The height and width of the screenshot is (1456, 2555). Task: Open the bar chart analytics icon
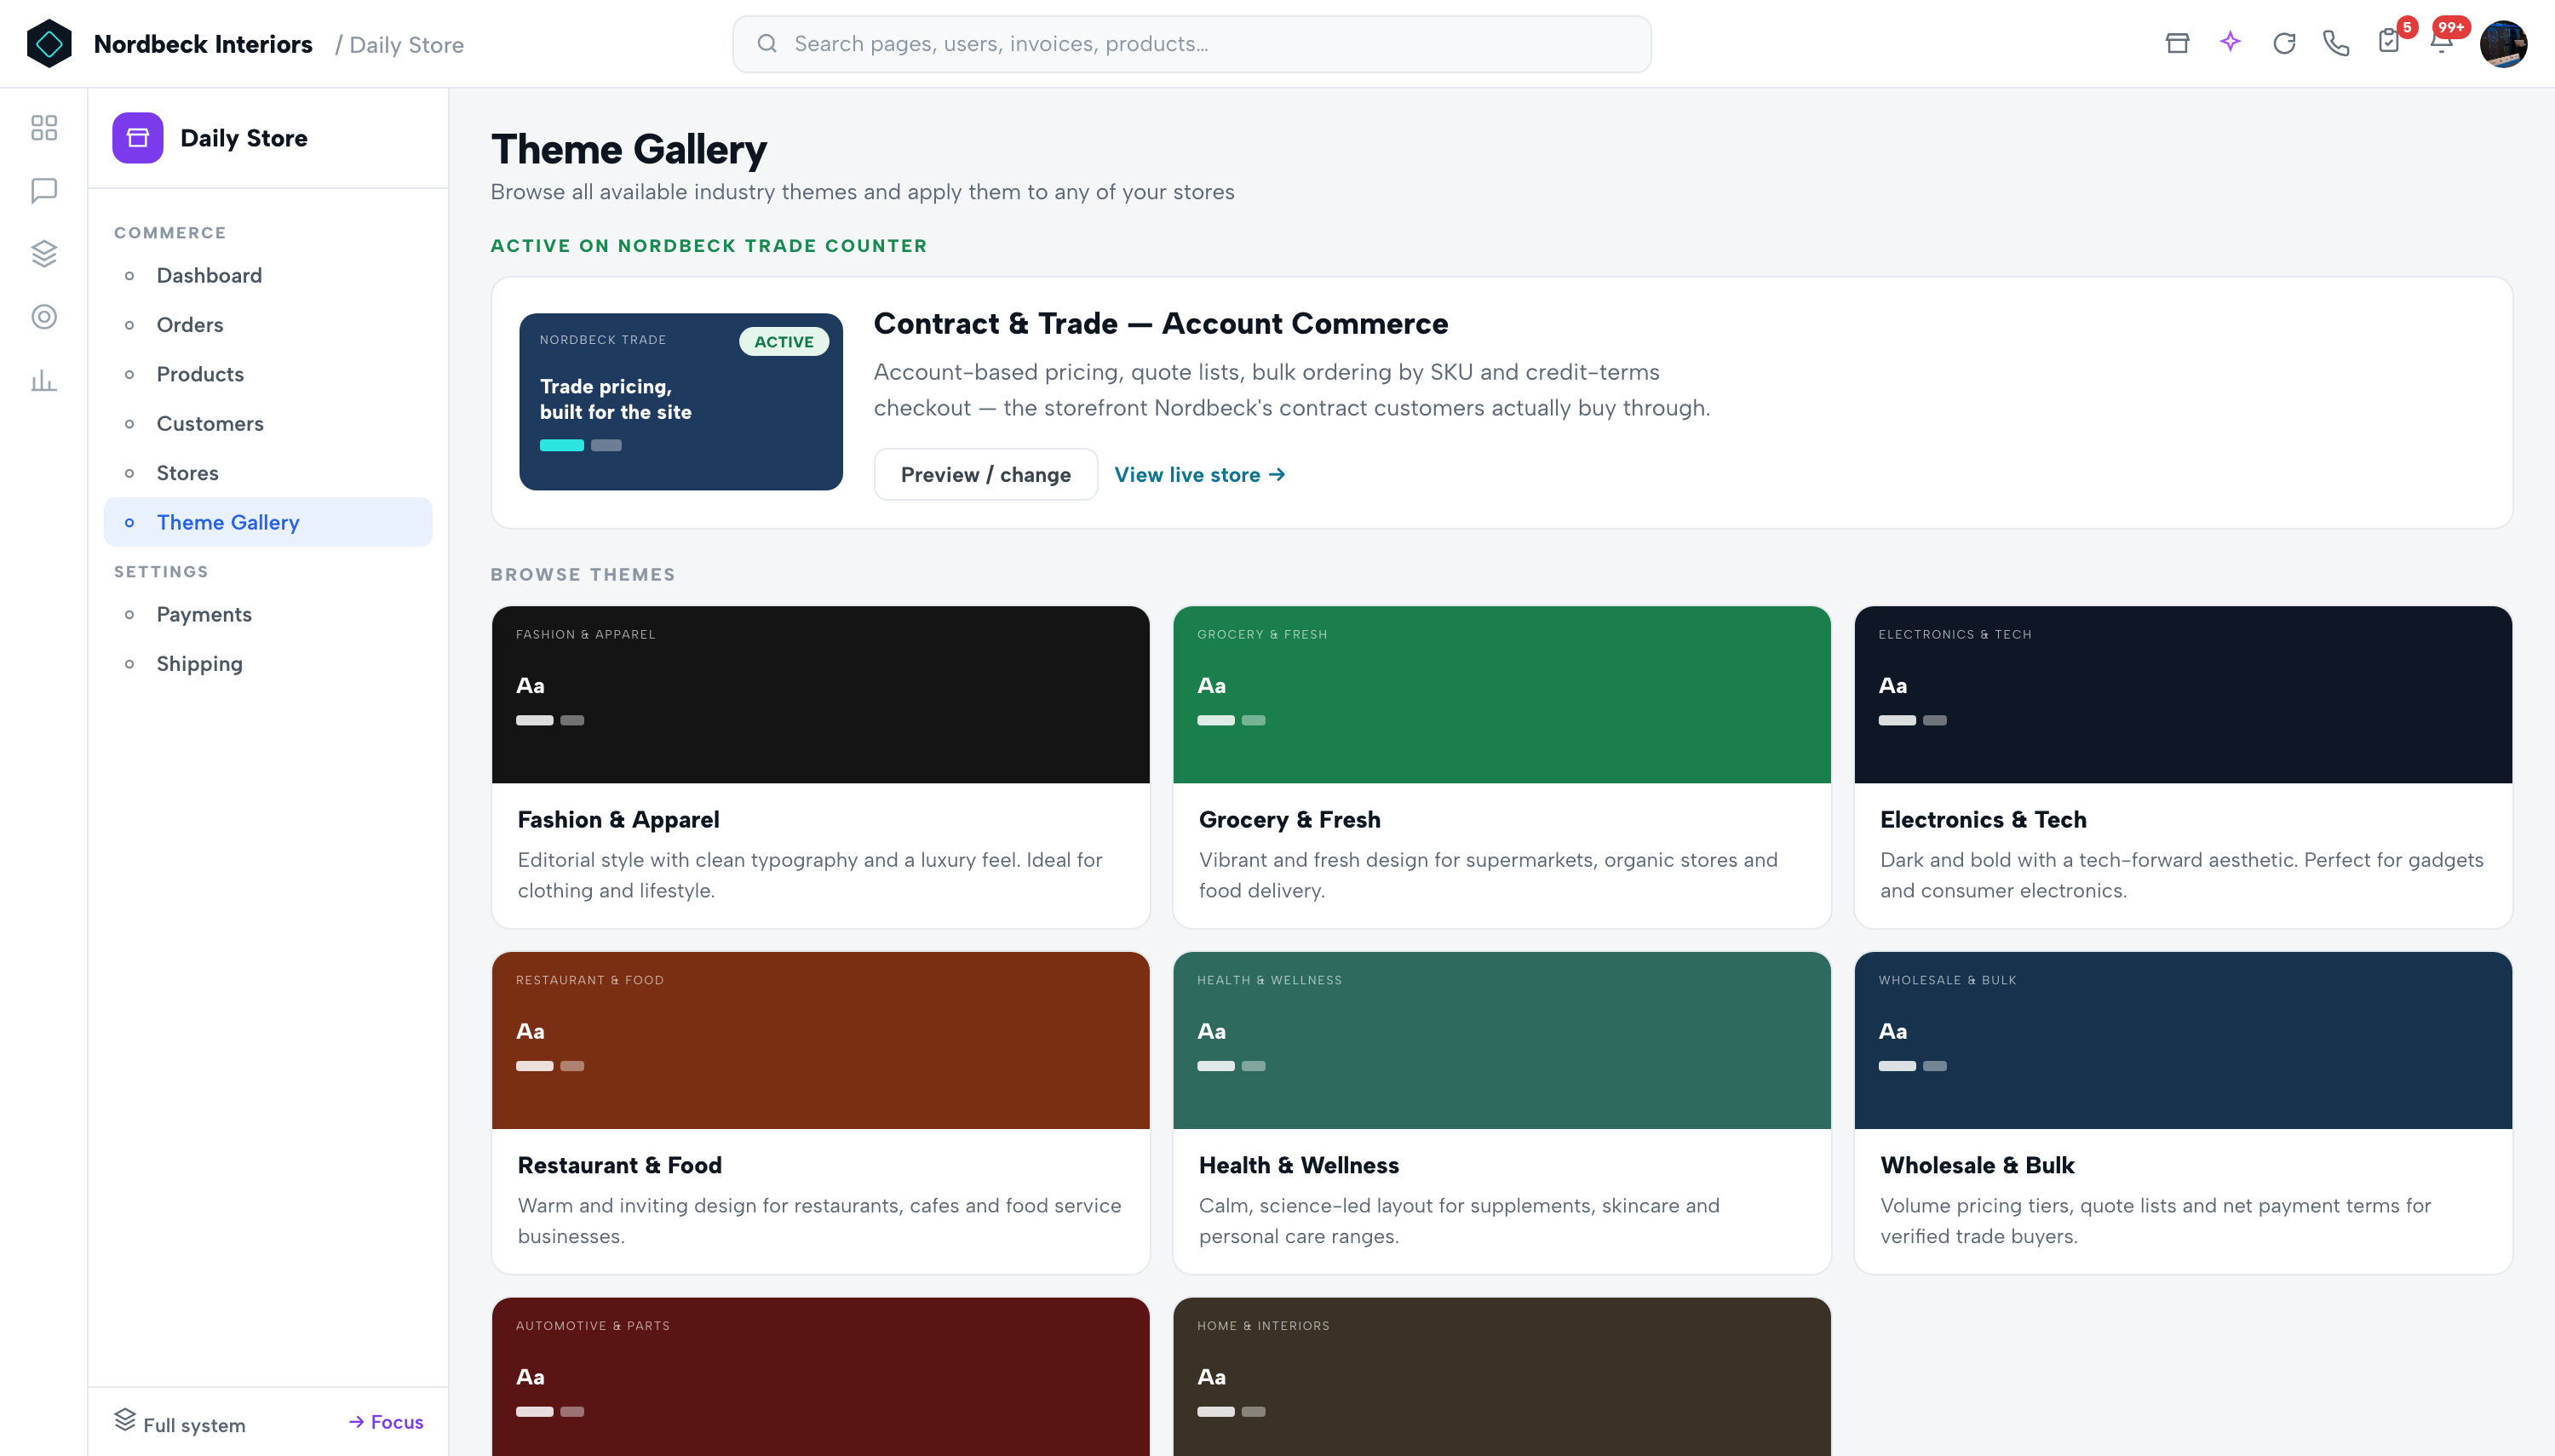(44, 380)
